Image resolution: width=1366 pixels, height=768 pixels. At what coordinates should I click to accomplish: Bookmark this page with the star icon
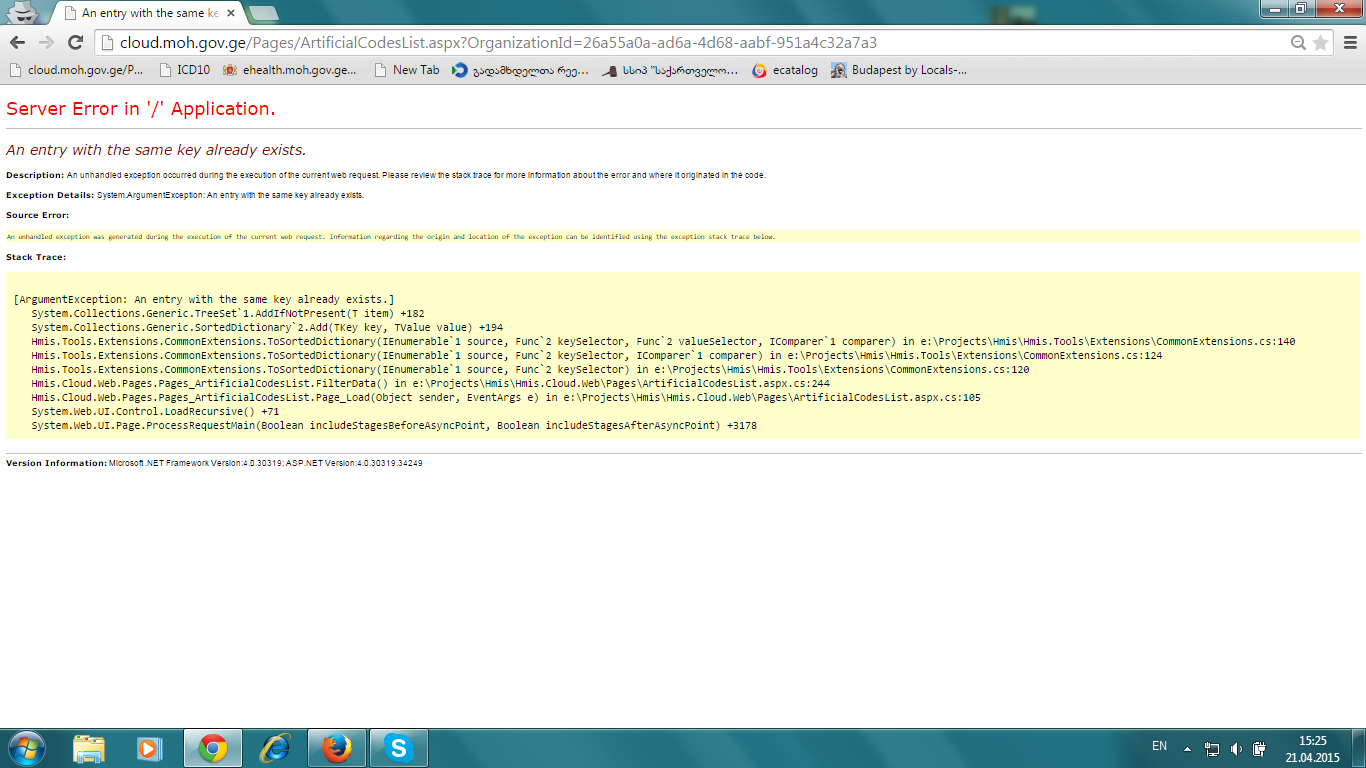coord(1320,43)
